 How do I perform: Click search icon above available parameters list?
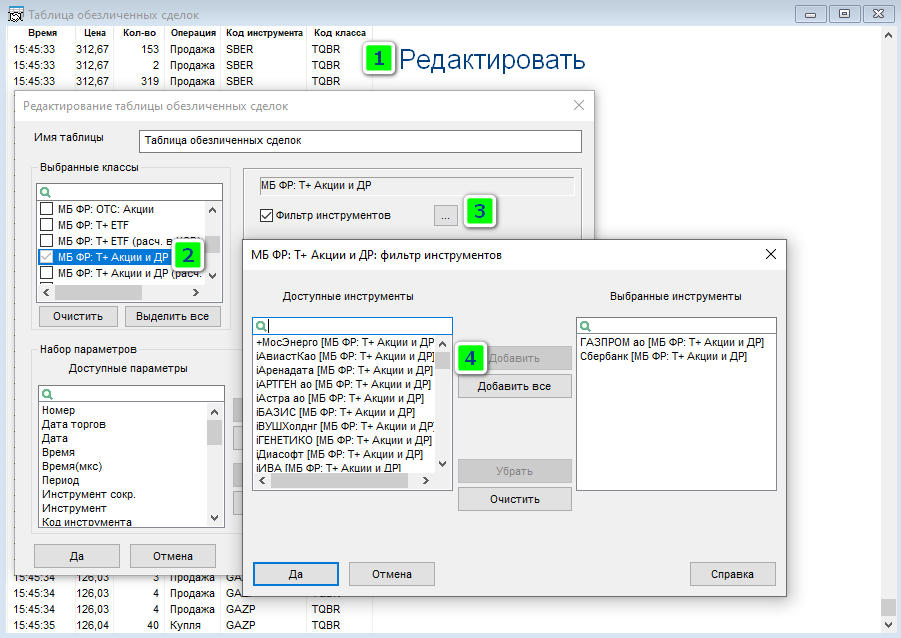point(45,394)
